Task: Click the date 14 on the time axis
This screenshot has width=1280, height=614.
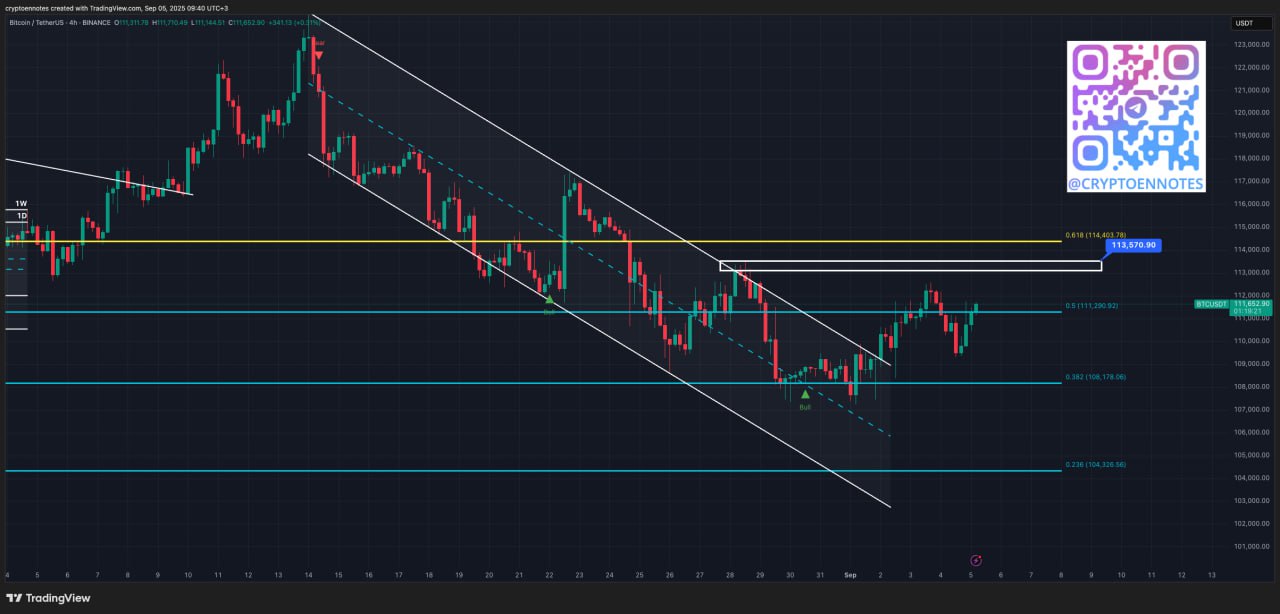Action: click(308, 575)
